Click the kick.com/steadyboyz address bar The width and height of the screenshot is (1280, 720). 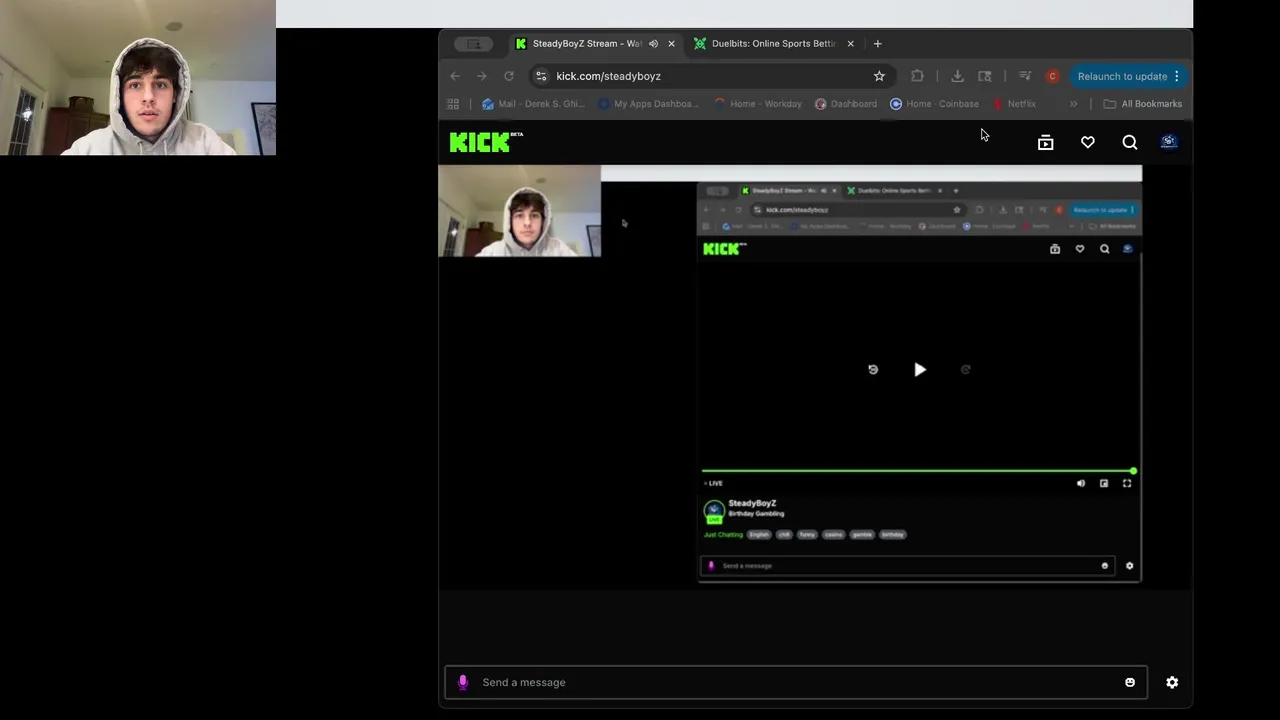[x=711, y=76]
